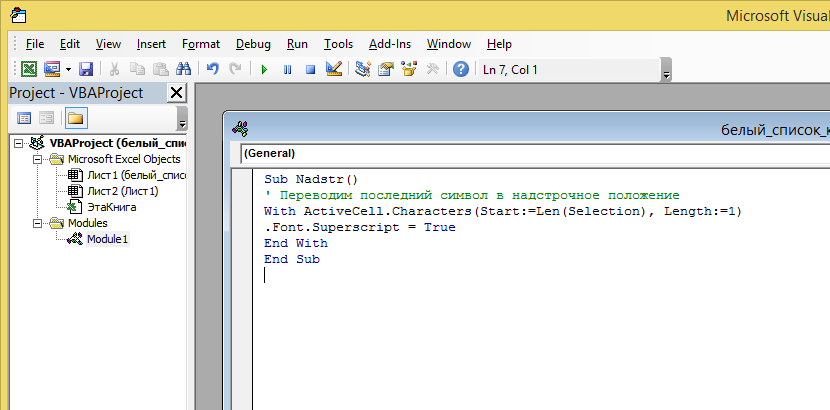Click the Find binoculars icon
The image size is (830, 410).
183,69
